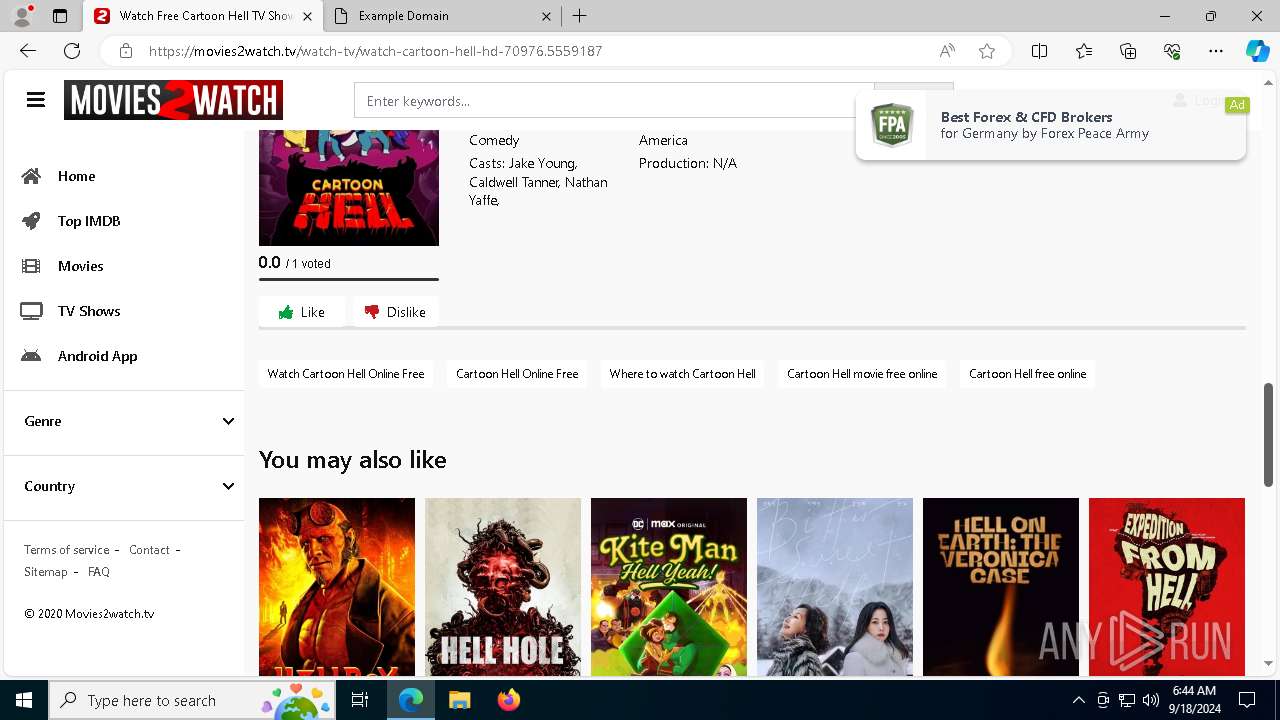The height and width of the screenshot is (720, 1280).
Task: Click the Movies film strip icon
Action: 31,266
